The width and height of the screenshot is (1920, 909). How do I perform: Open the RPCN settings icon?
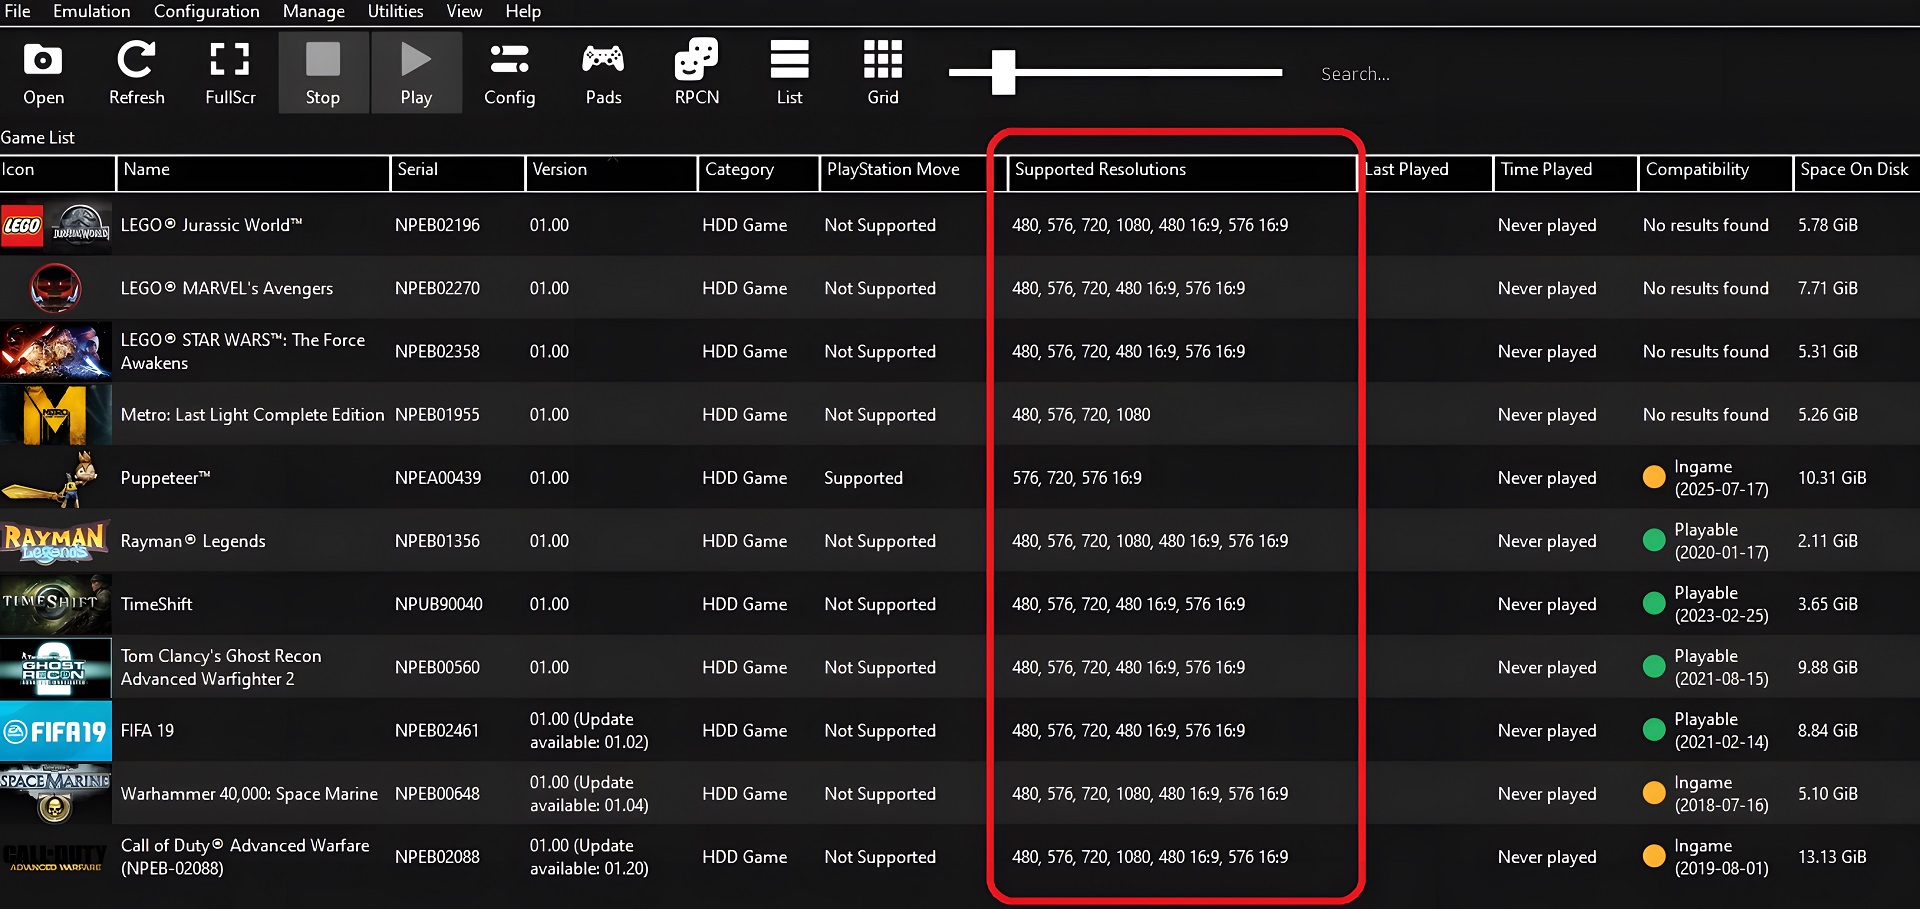697,72
